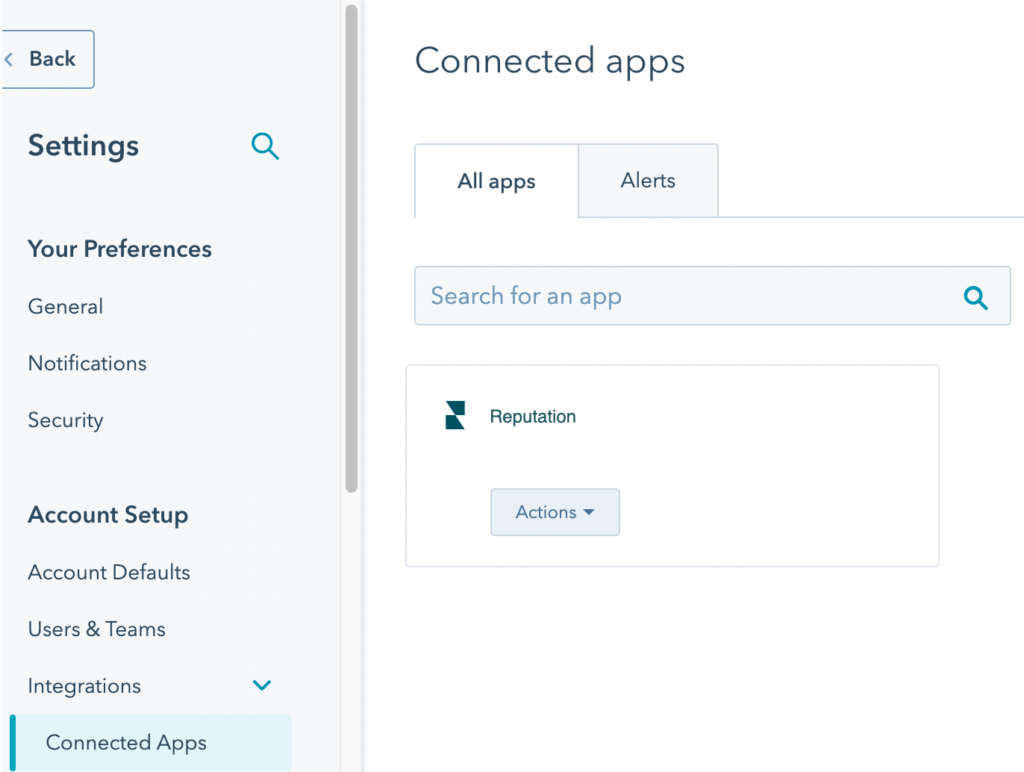
Task: Collapse Integrations using the chevron arrow
Action: coord(262,686)
